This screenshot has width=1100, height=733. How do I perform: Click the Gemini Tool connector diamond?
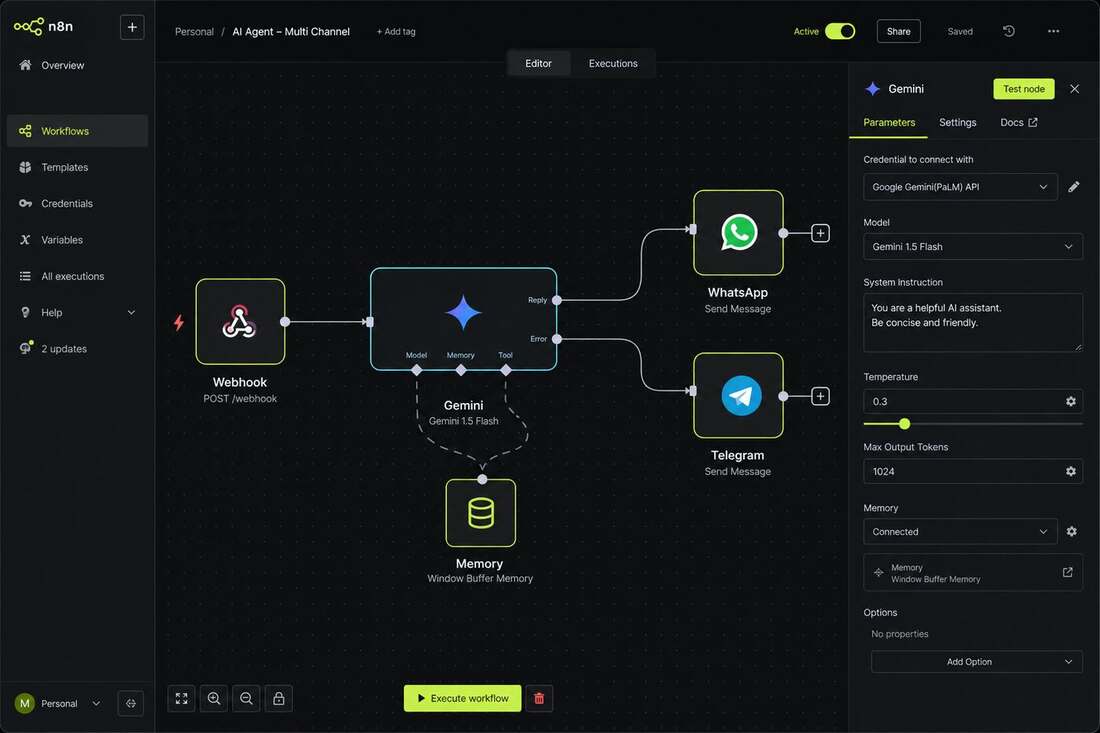click(x=506, y=370)
